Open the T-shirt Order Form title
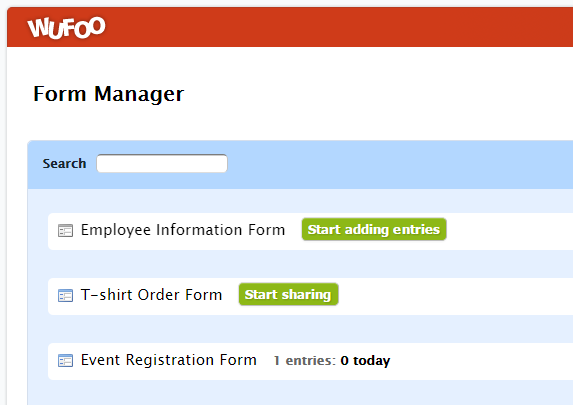The image size is (573, 405). (151, 295)
